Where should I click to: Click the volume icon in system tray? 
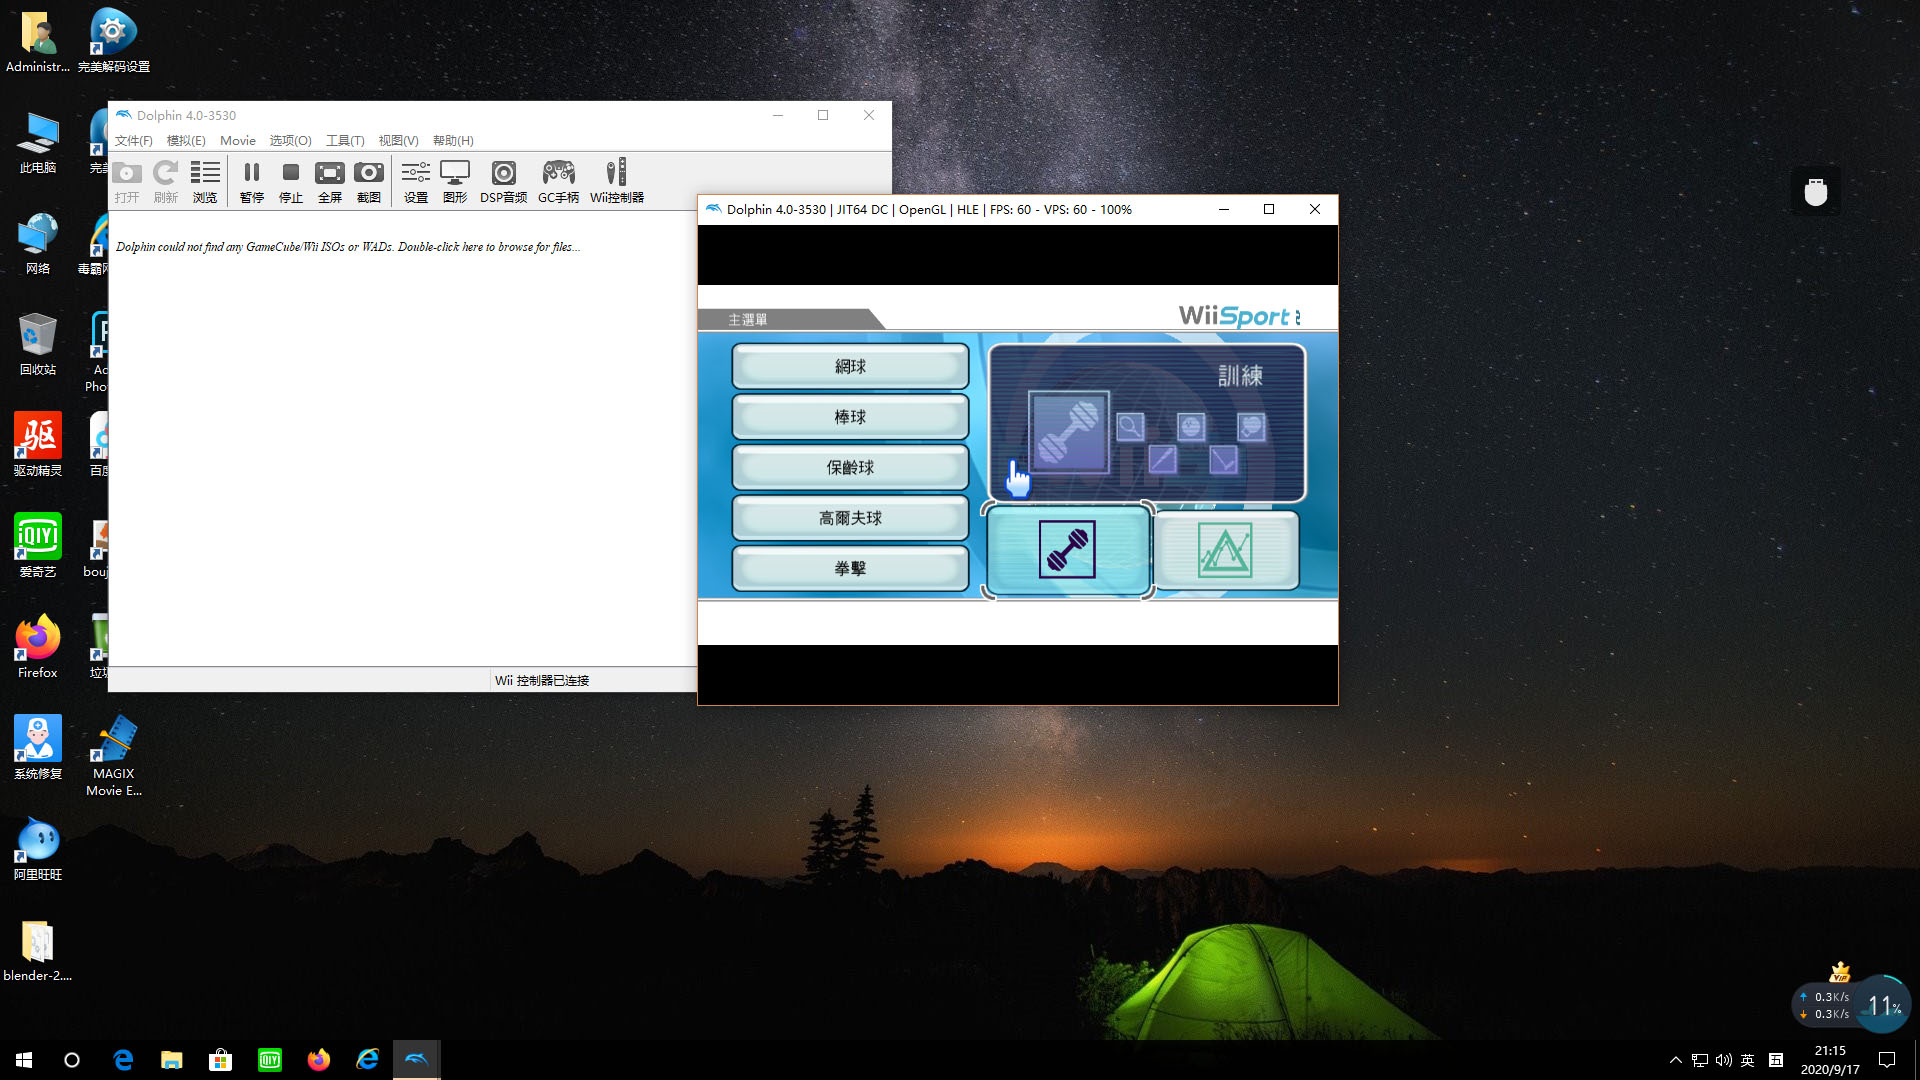pos(1724,1060)
